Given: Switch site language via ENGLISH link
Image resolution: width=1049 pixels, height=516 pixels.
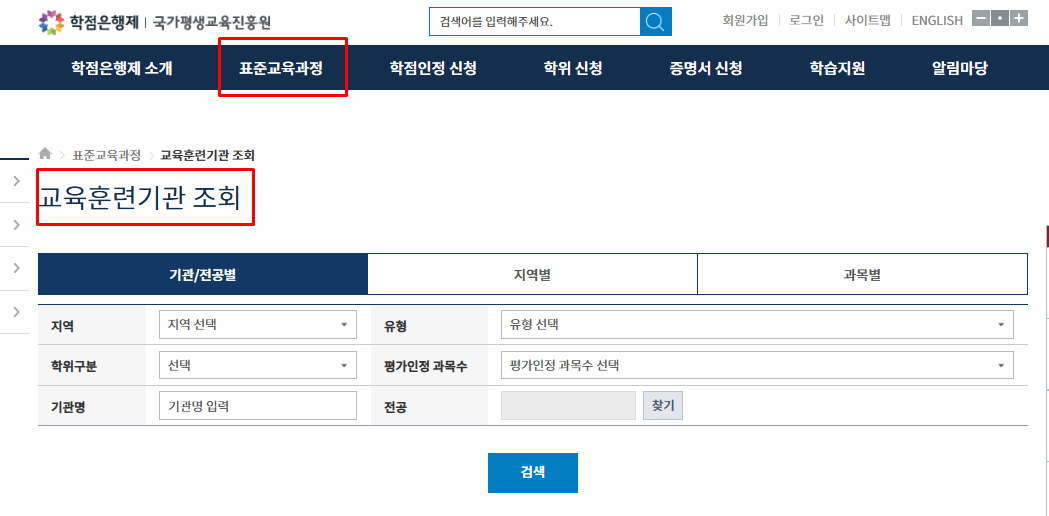Looking at the screenshot, I should pyautogui.click(x=937, y=21).
